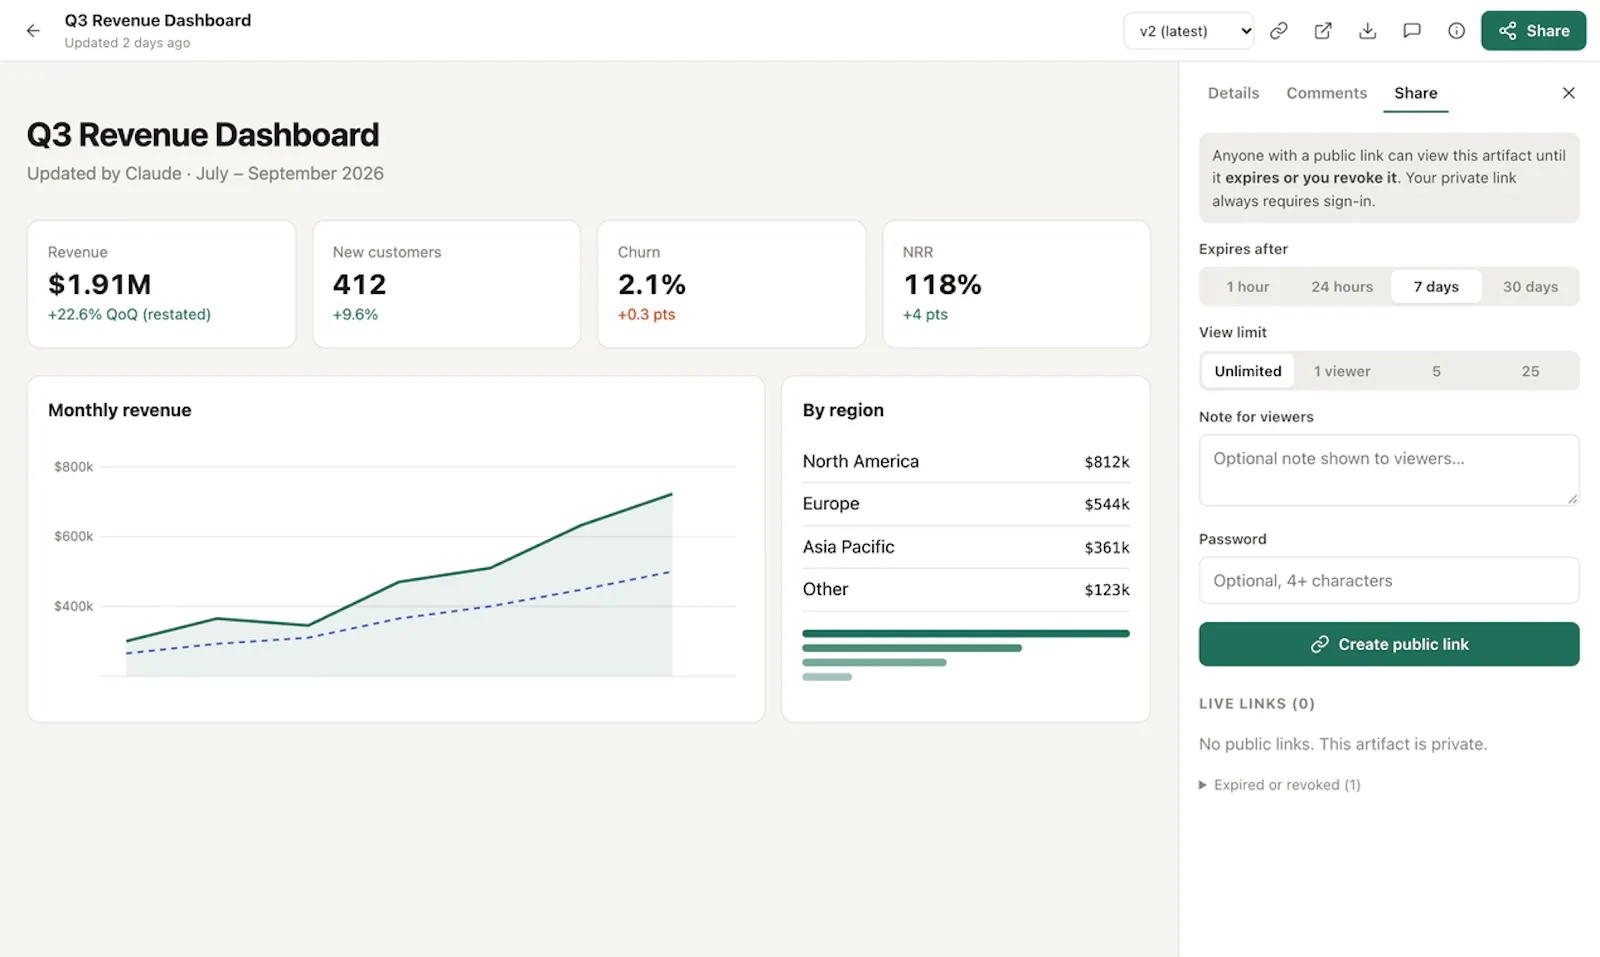Limit views to 1 viewer
This screenshot has height=957, width=1600.
[x=1342, y=371]
